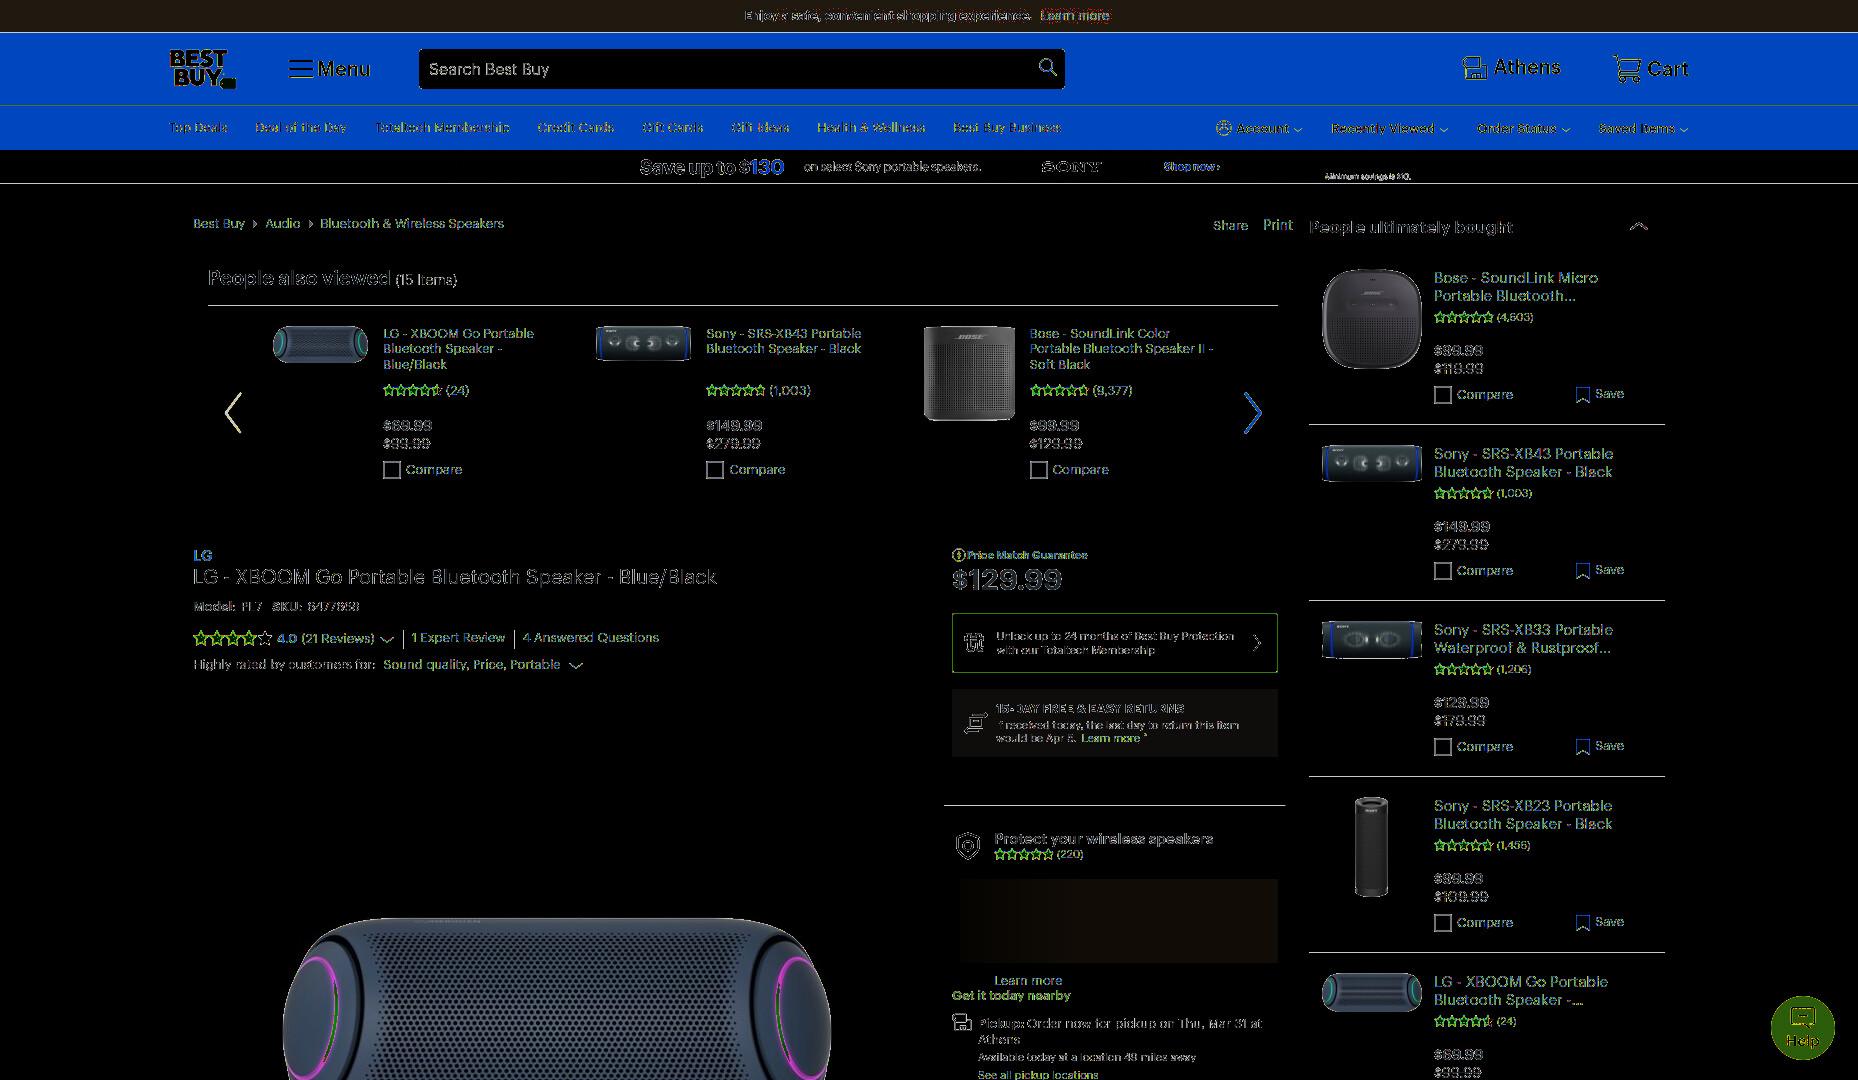Open Best Buy Business nav item

[1006, 127]
